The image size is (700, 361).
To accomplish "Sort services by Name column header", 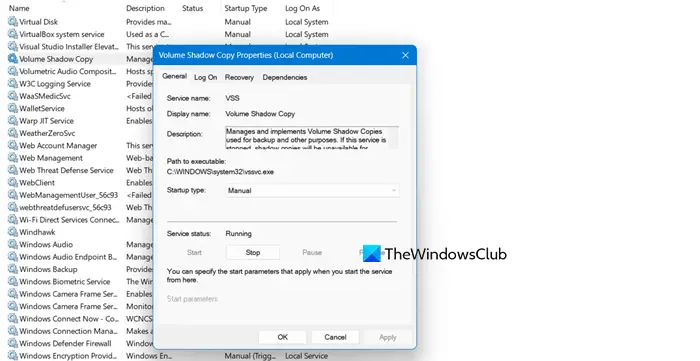I will point(19,8).
